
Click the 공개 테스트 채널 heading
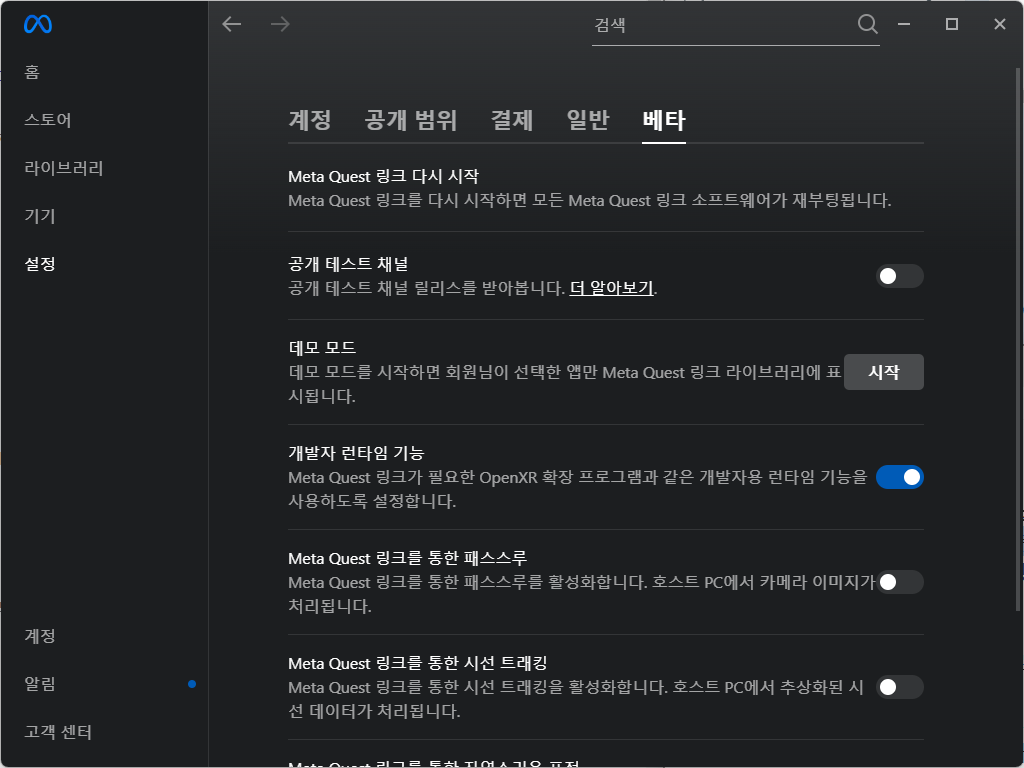tap(348, 264)
